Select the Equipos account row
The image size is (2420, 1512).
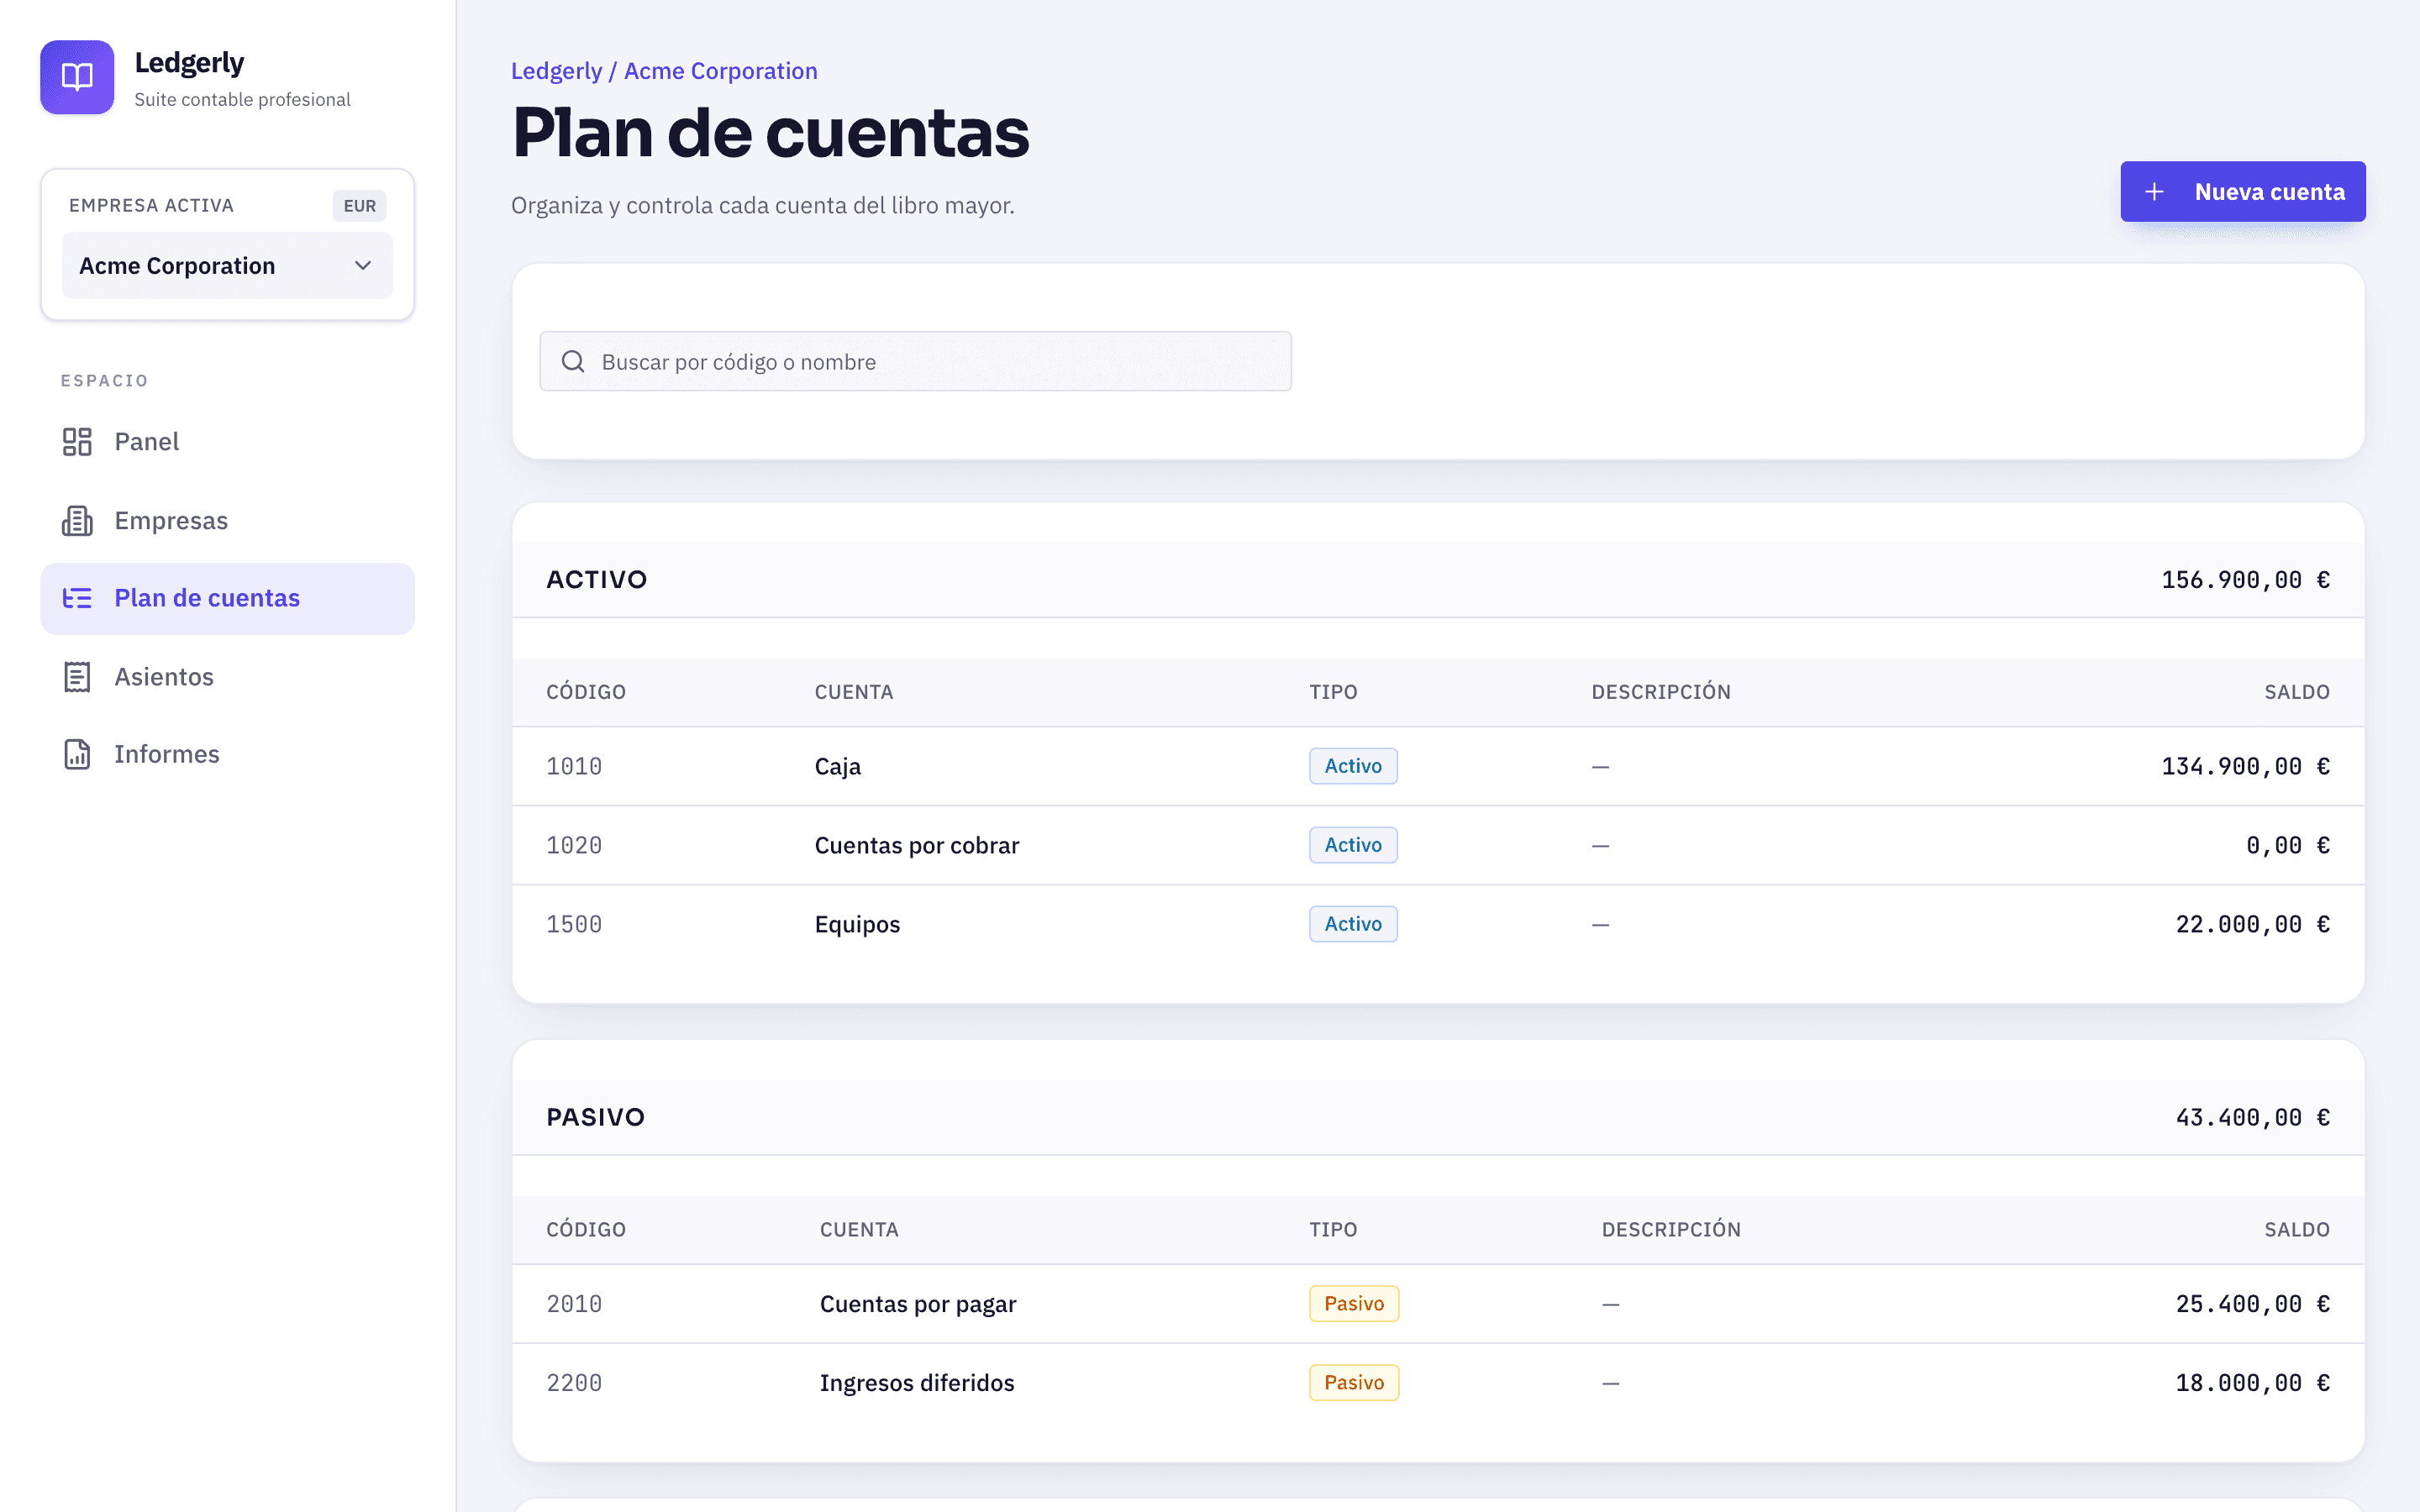coord(1438,924)
